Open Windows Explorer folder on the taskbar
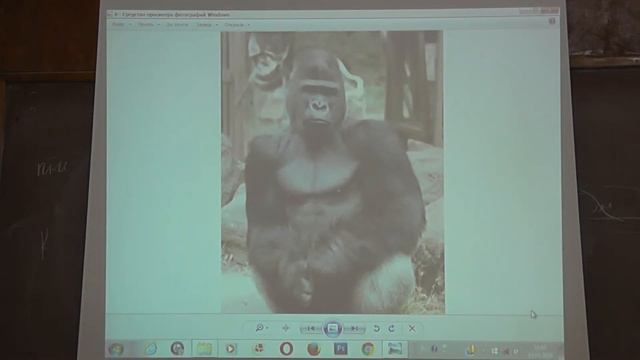 coord(204,349)
